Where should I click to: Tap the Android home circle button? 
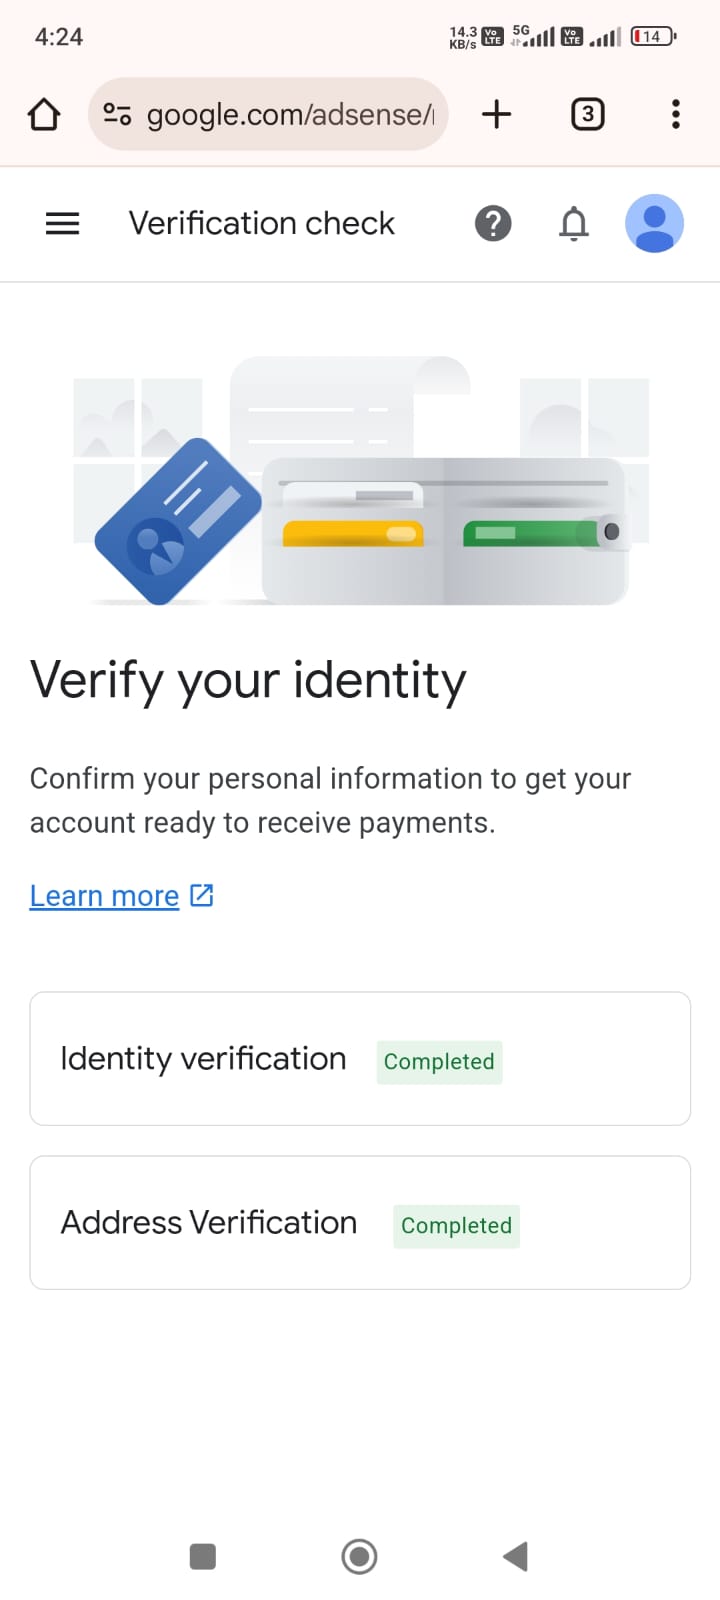[x=359, y=1556]
